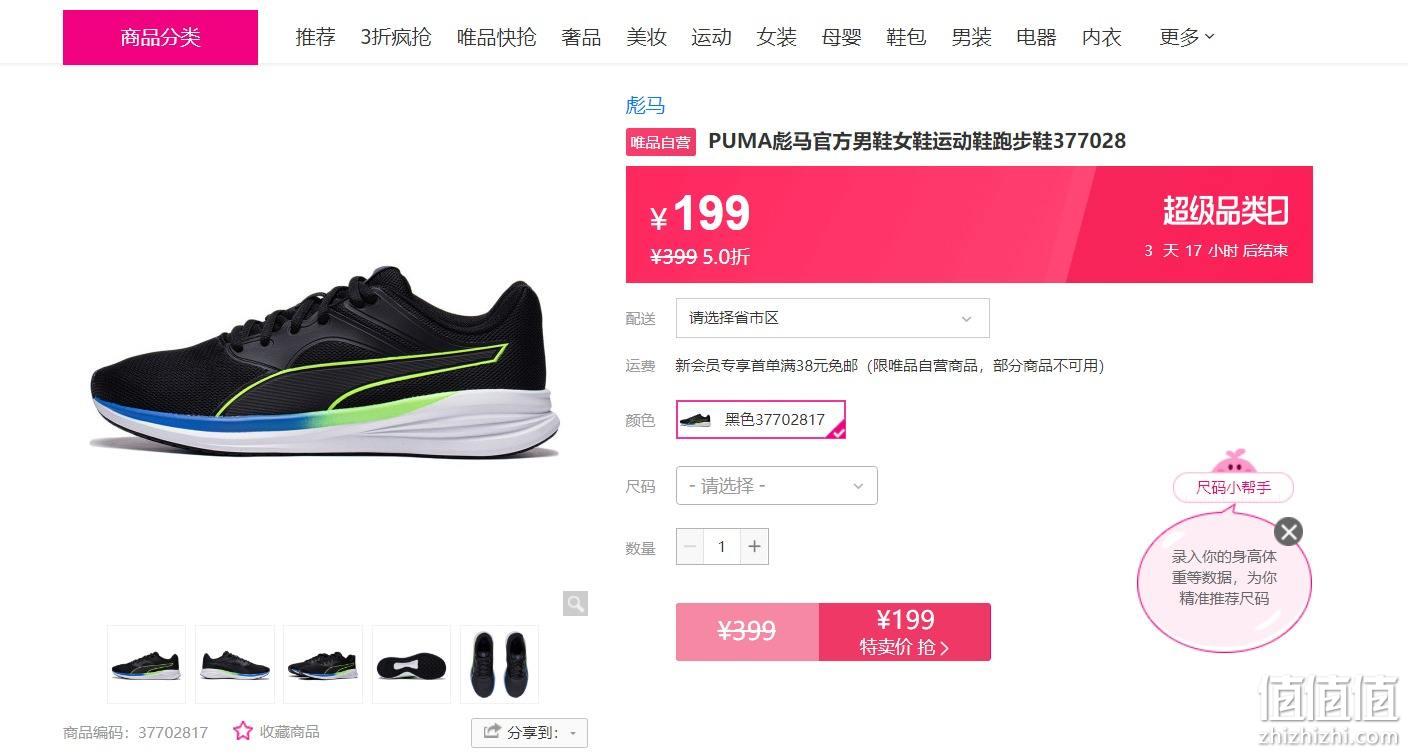Open the 尺码 size selection dropdown
1408x754 pixels.
tap(777, 485)
